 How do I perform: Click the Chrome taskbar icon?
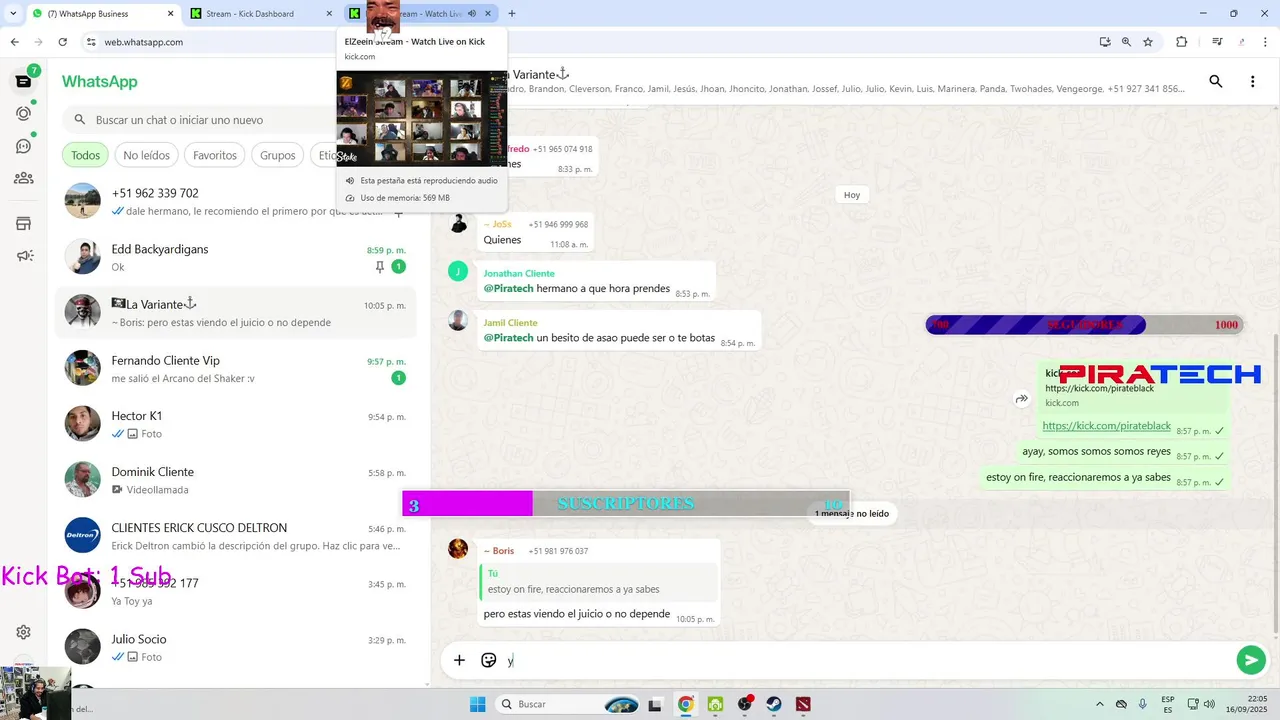685,704
